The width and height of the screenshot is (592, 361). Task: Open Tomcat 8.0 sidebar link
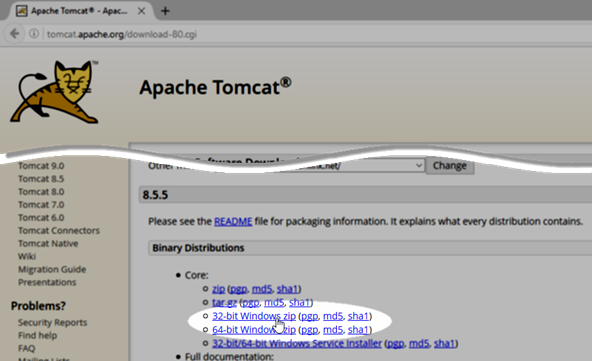41,191
